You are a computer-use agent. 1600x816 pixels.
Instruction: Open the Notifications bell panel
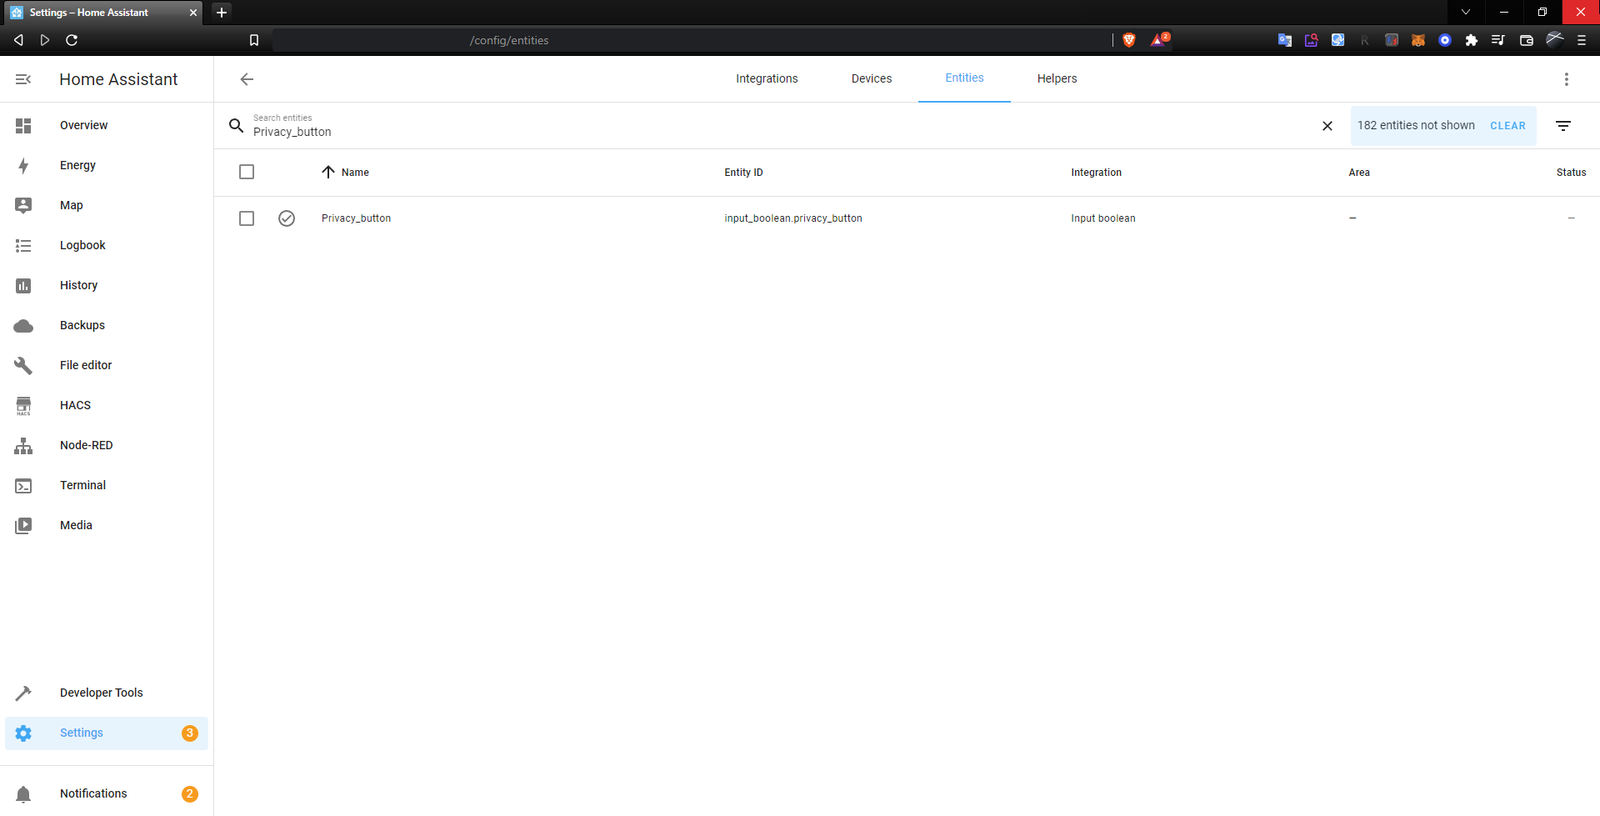pyautogui.click(x=93, y=793)
